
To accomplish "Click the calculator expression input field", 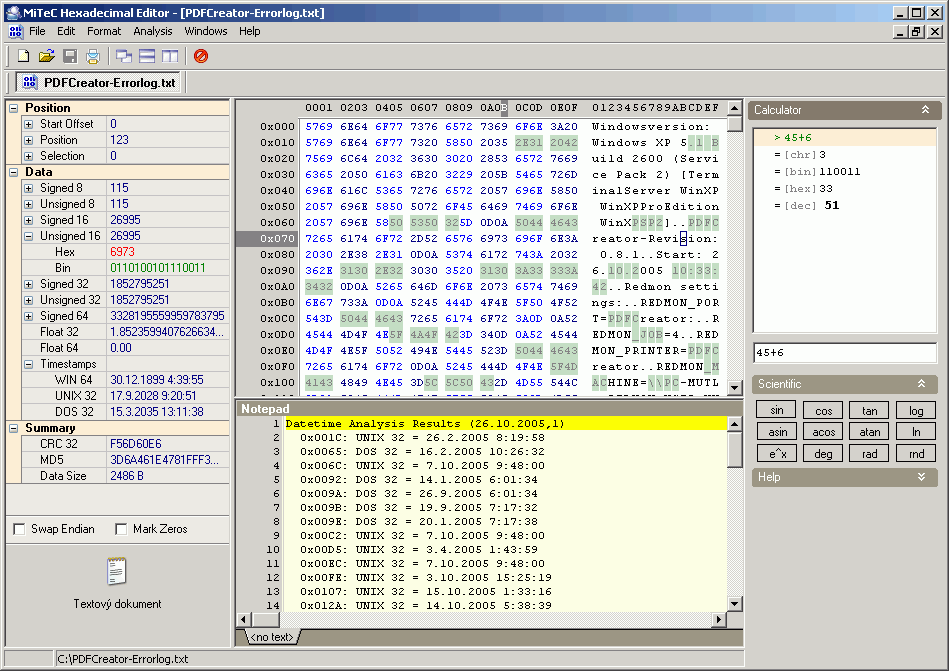I will pos(845,353).
